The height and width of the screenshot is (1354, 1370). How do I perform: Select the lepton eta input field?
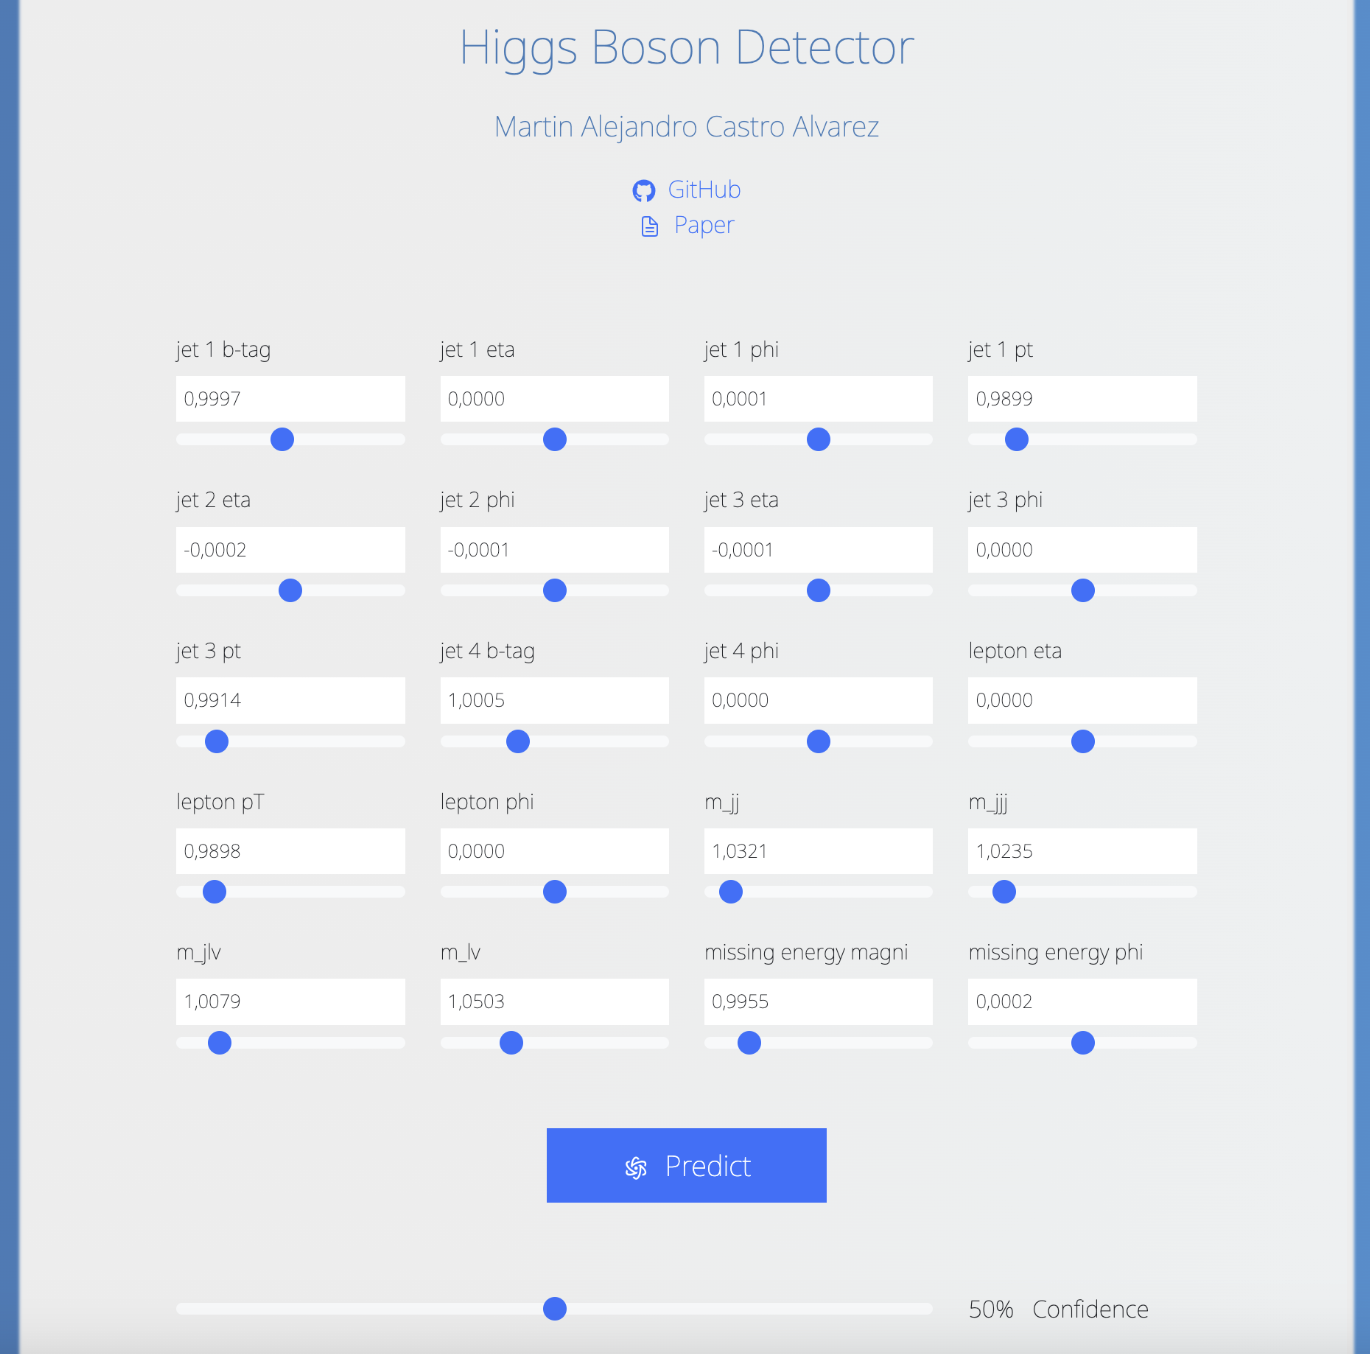tap(1081, 700)
